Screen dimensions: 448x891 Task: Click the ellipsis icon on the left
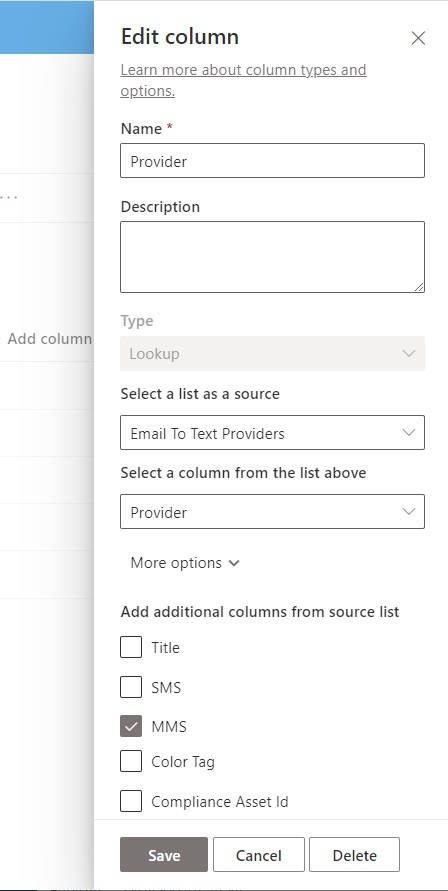(8, 197)
